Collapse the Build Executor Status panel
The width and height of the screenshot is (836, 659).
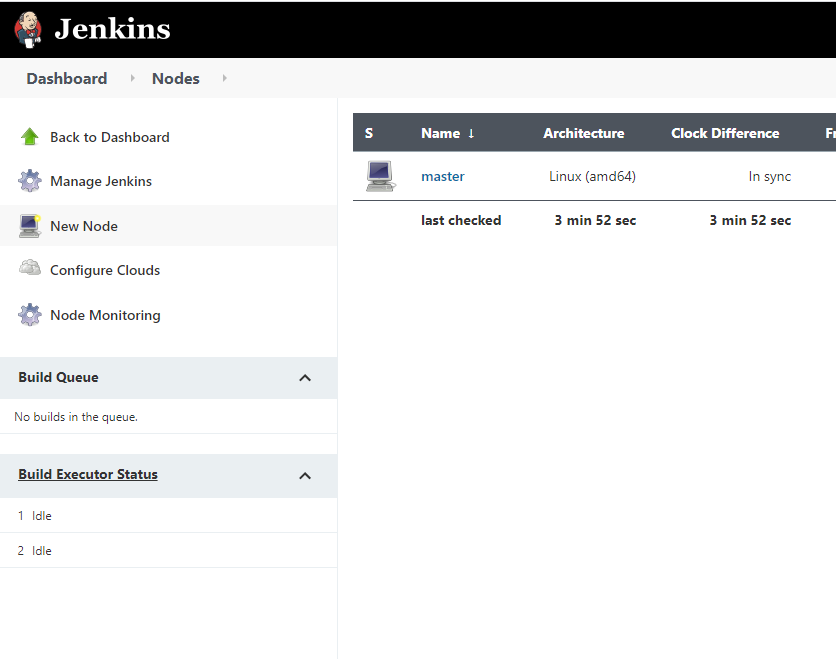305,476
